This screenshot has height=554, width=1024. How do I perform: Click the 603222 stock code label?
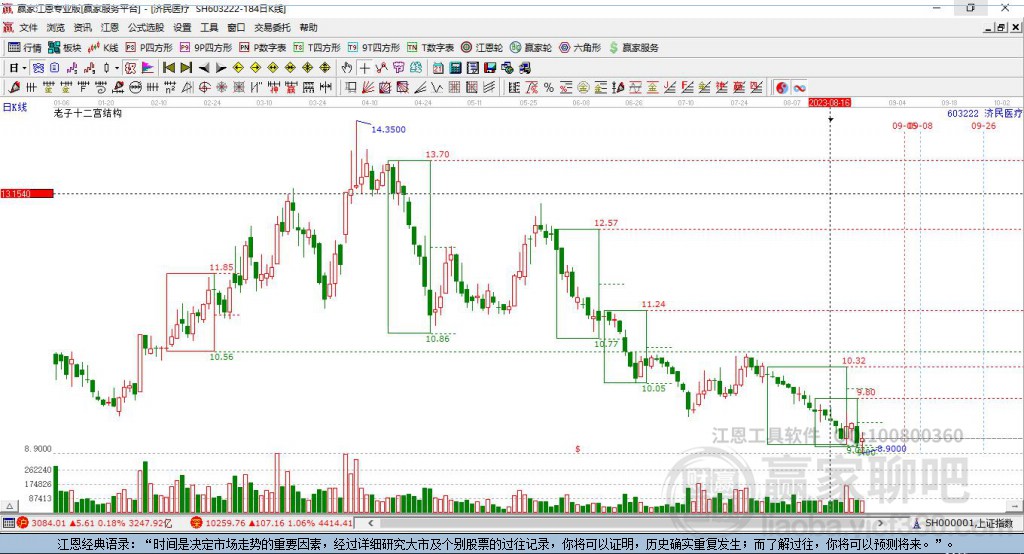pos(963,113)
